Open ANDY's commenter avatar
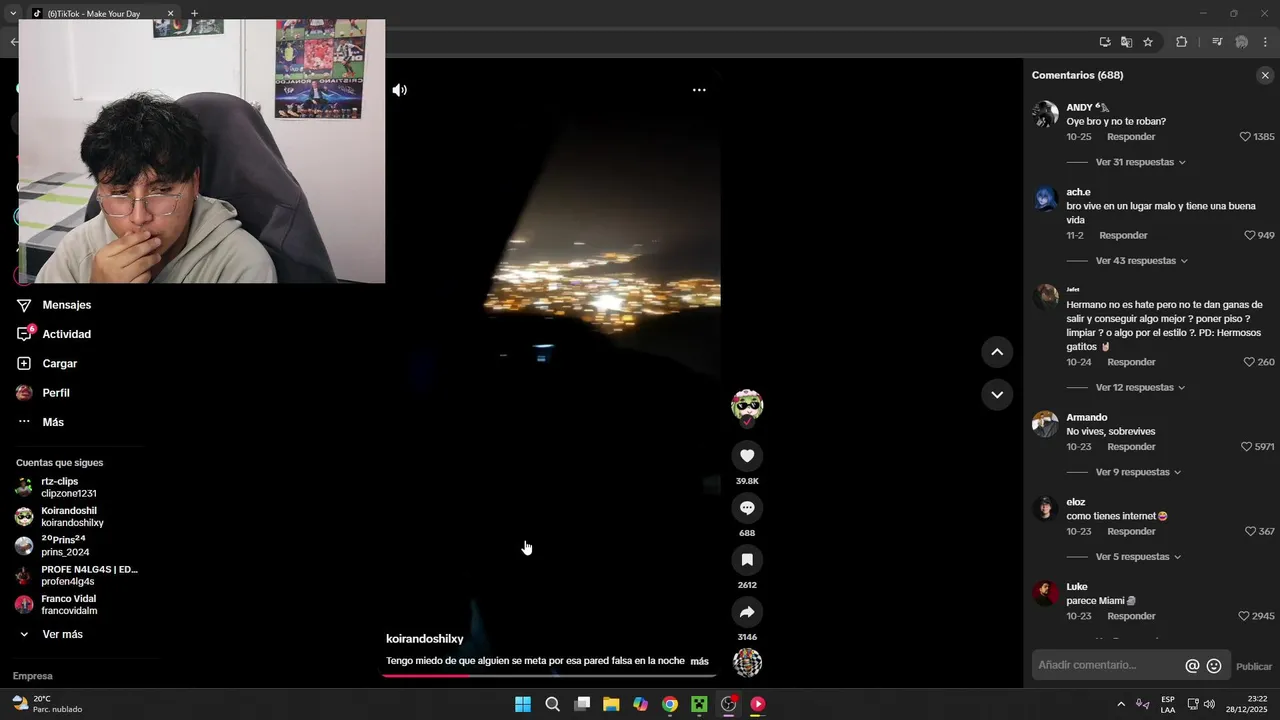This screenshot has width=1280, height=720. 1045,114
